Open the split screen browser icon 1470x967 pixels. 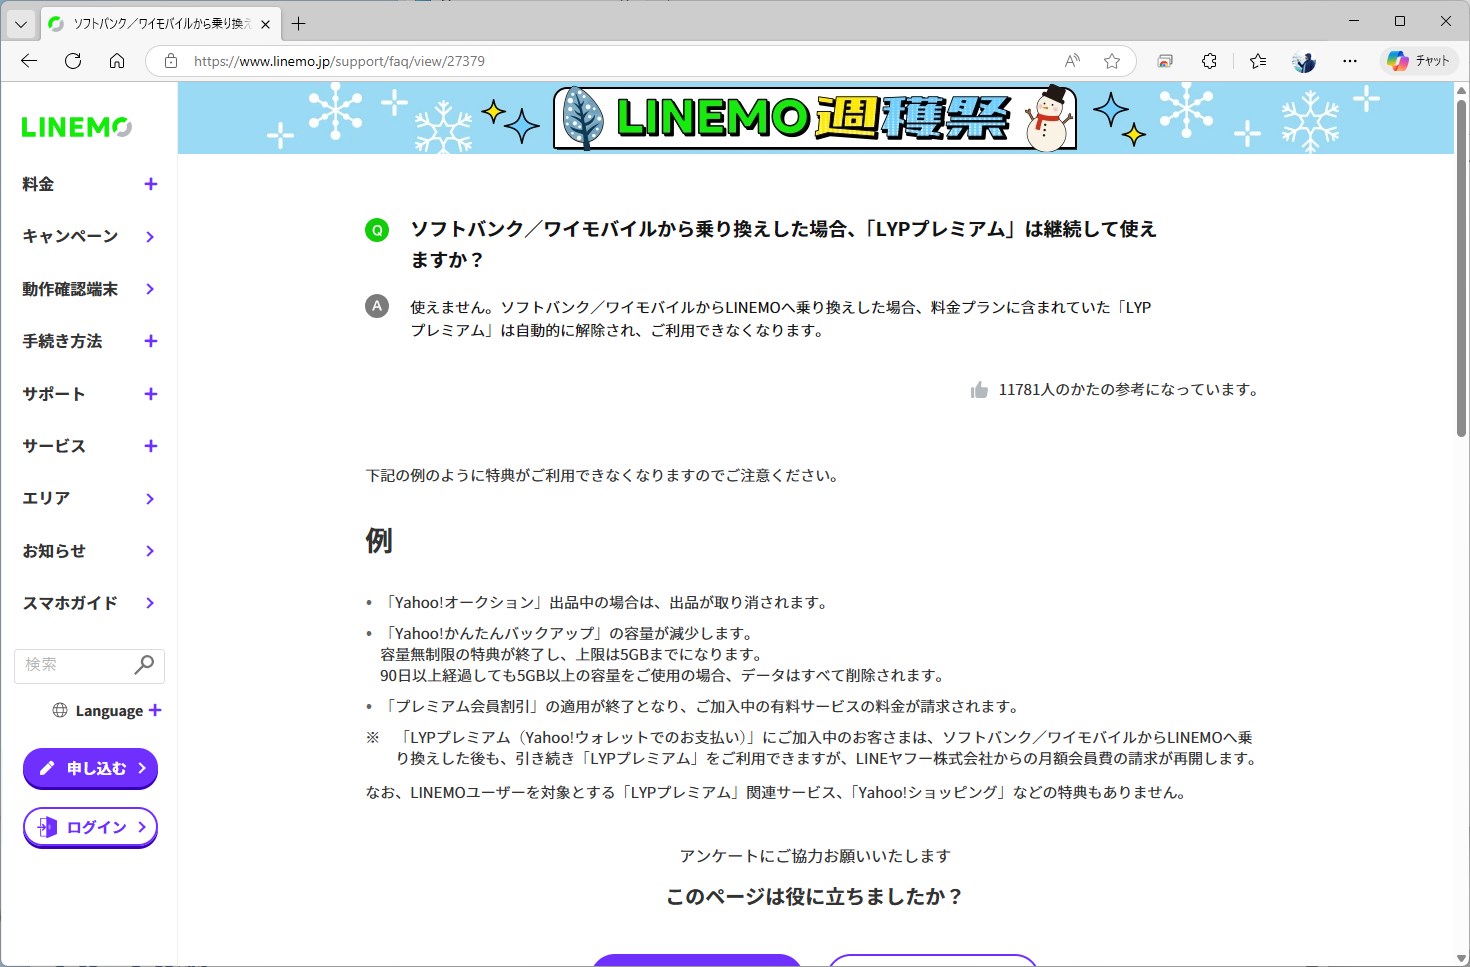1165,61
